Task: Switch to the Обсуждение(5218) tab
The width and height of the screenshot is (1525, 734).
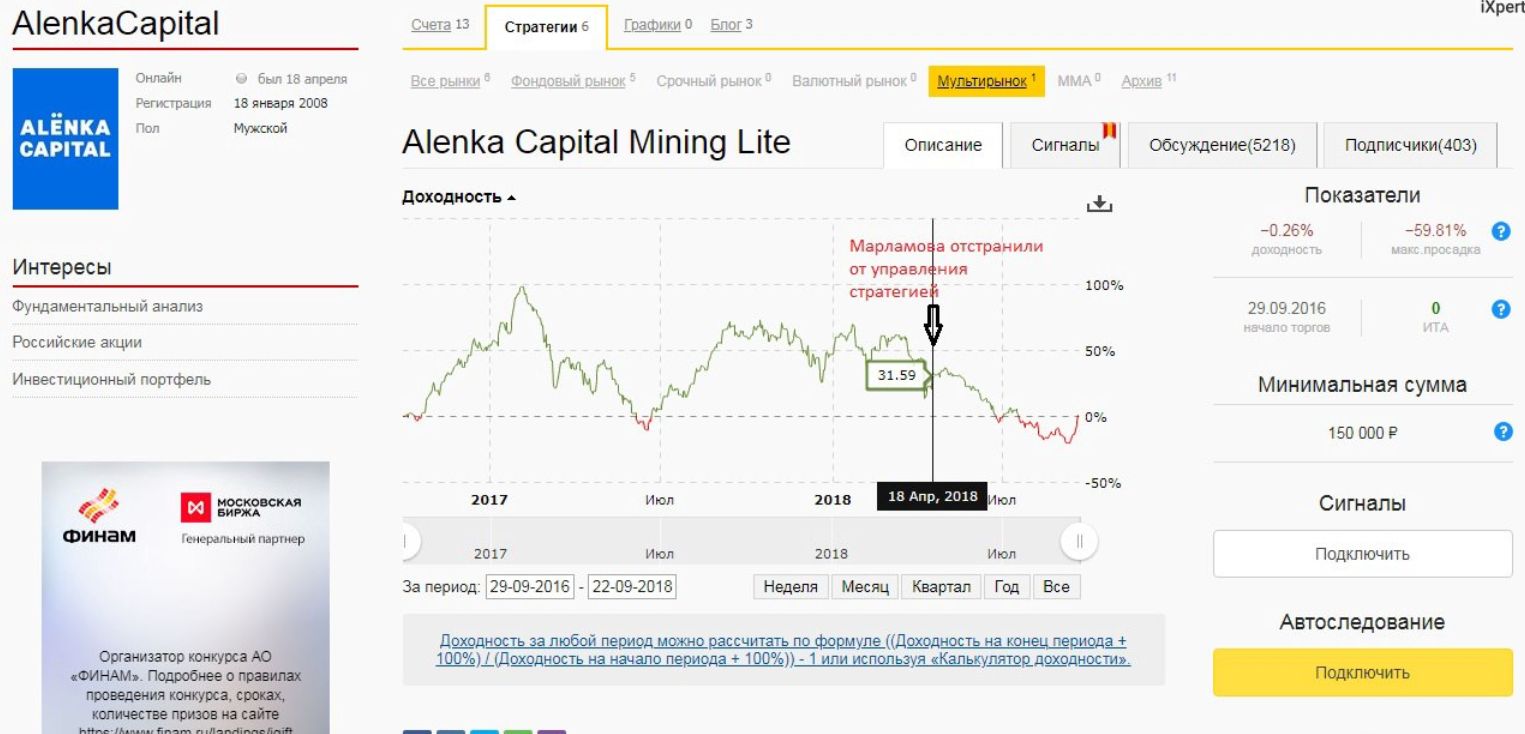Action: point(1222,146)
